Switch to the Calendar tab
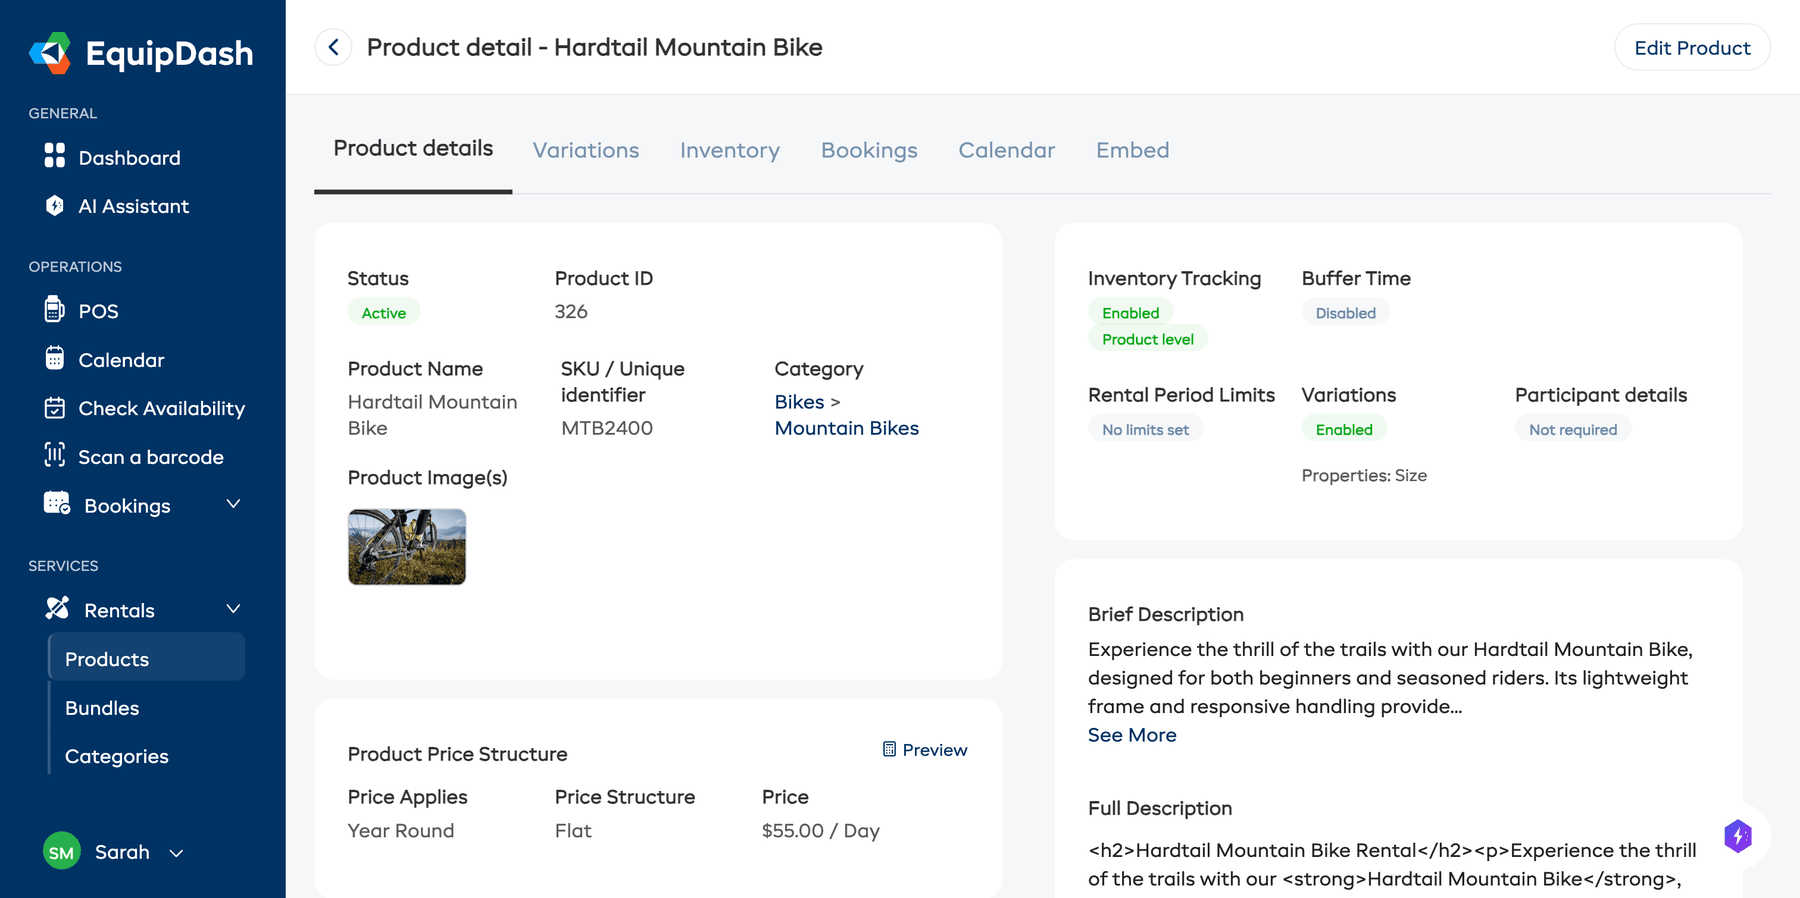Viewport: 1800px width, 898px height. click(x=1007, y=150)
